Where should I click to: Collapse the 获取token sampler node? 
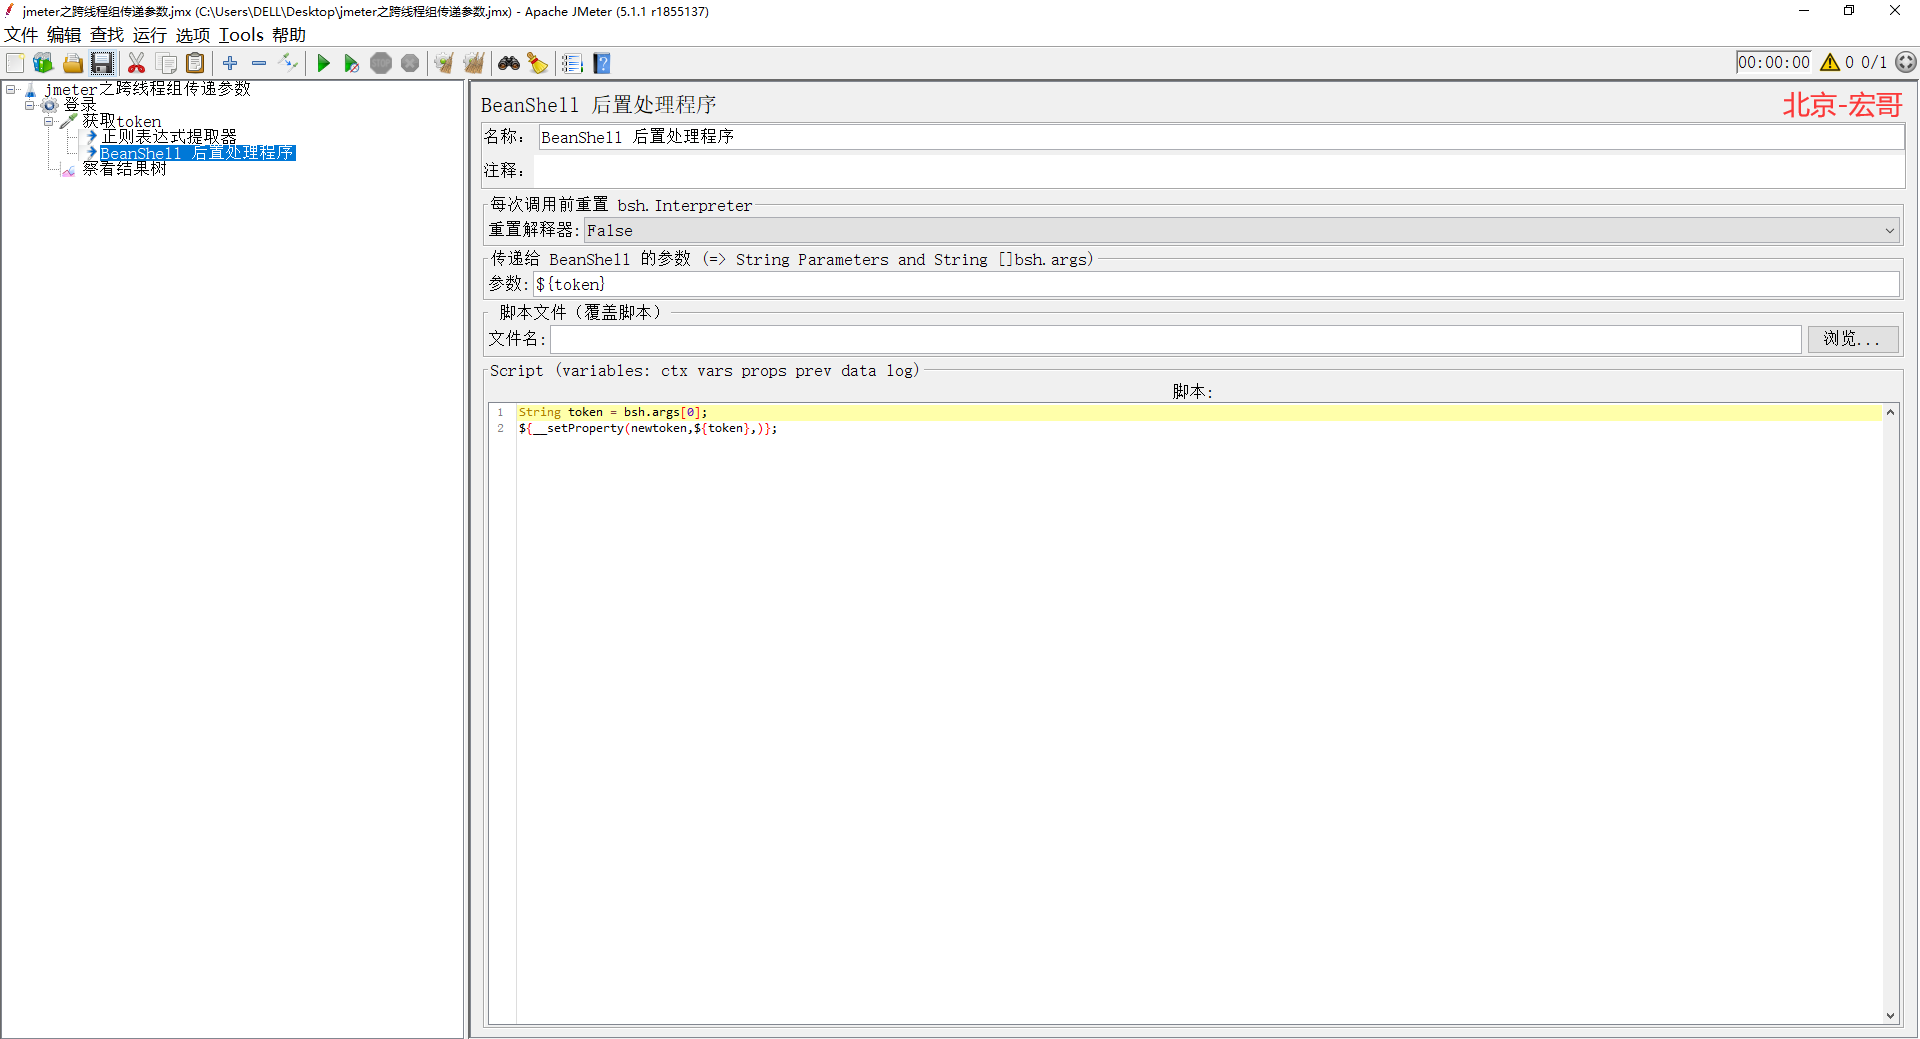(x=48, y=121)
